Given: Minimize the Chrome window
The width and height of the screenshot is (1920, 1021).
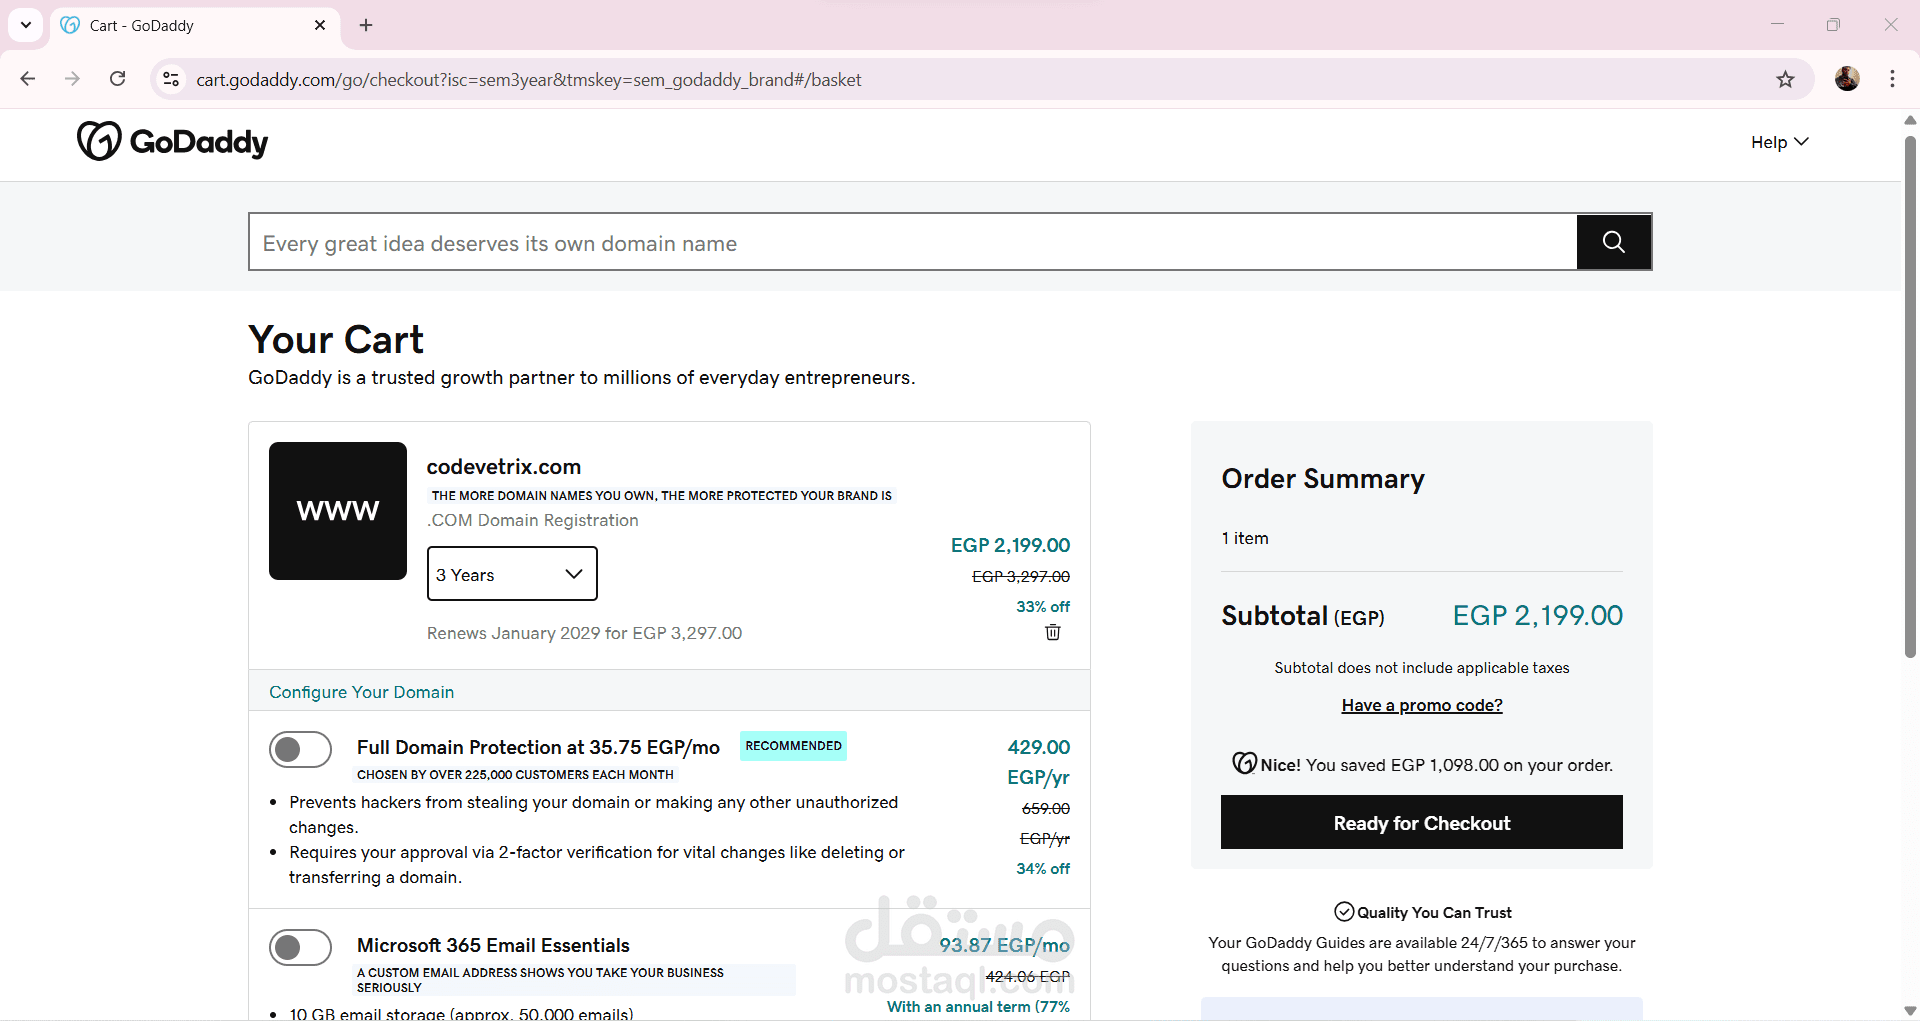Looking at the screenshot, I should 1777,25.
